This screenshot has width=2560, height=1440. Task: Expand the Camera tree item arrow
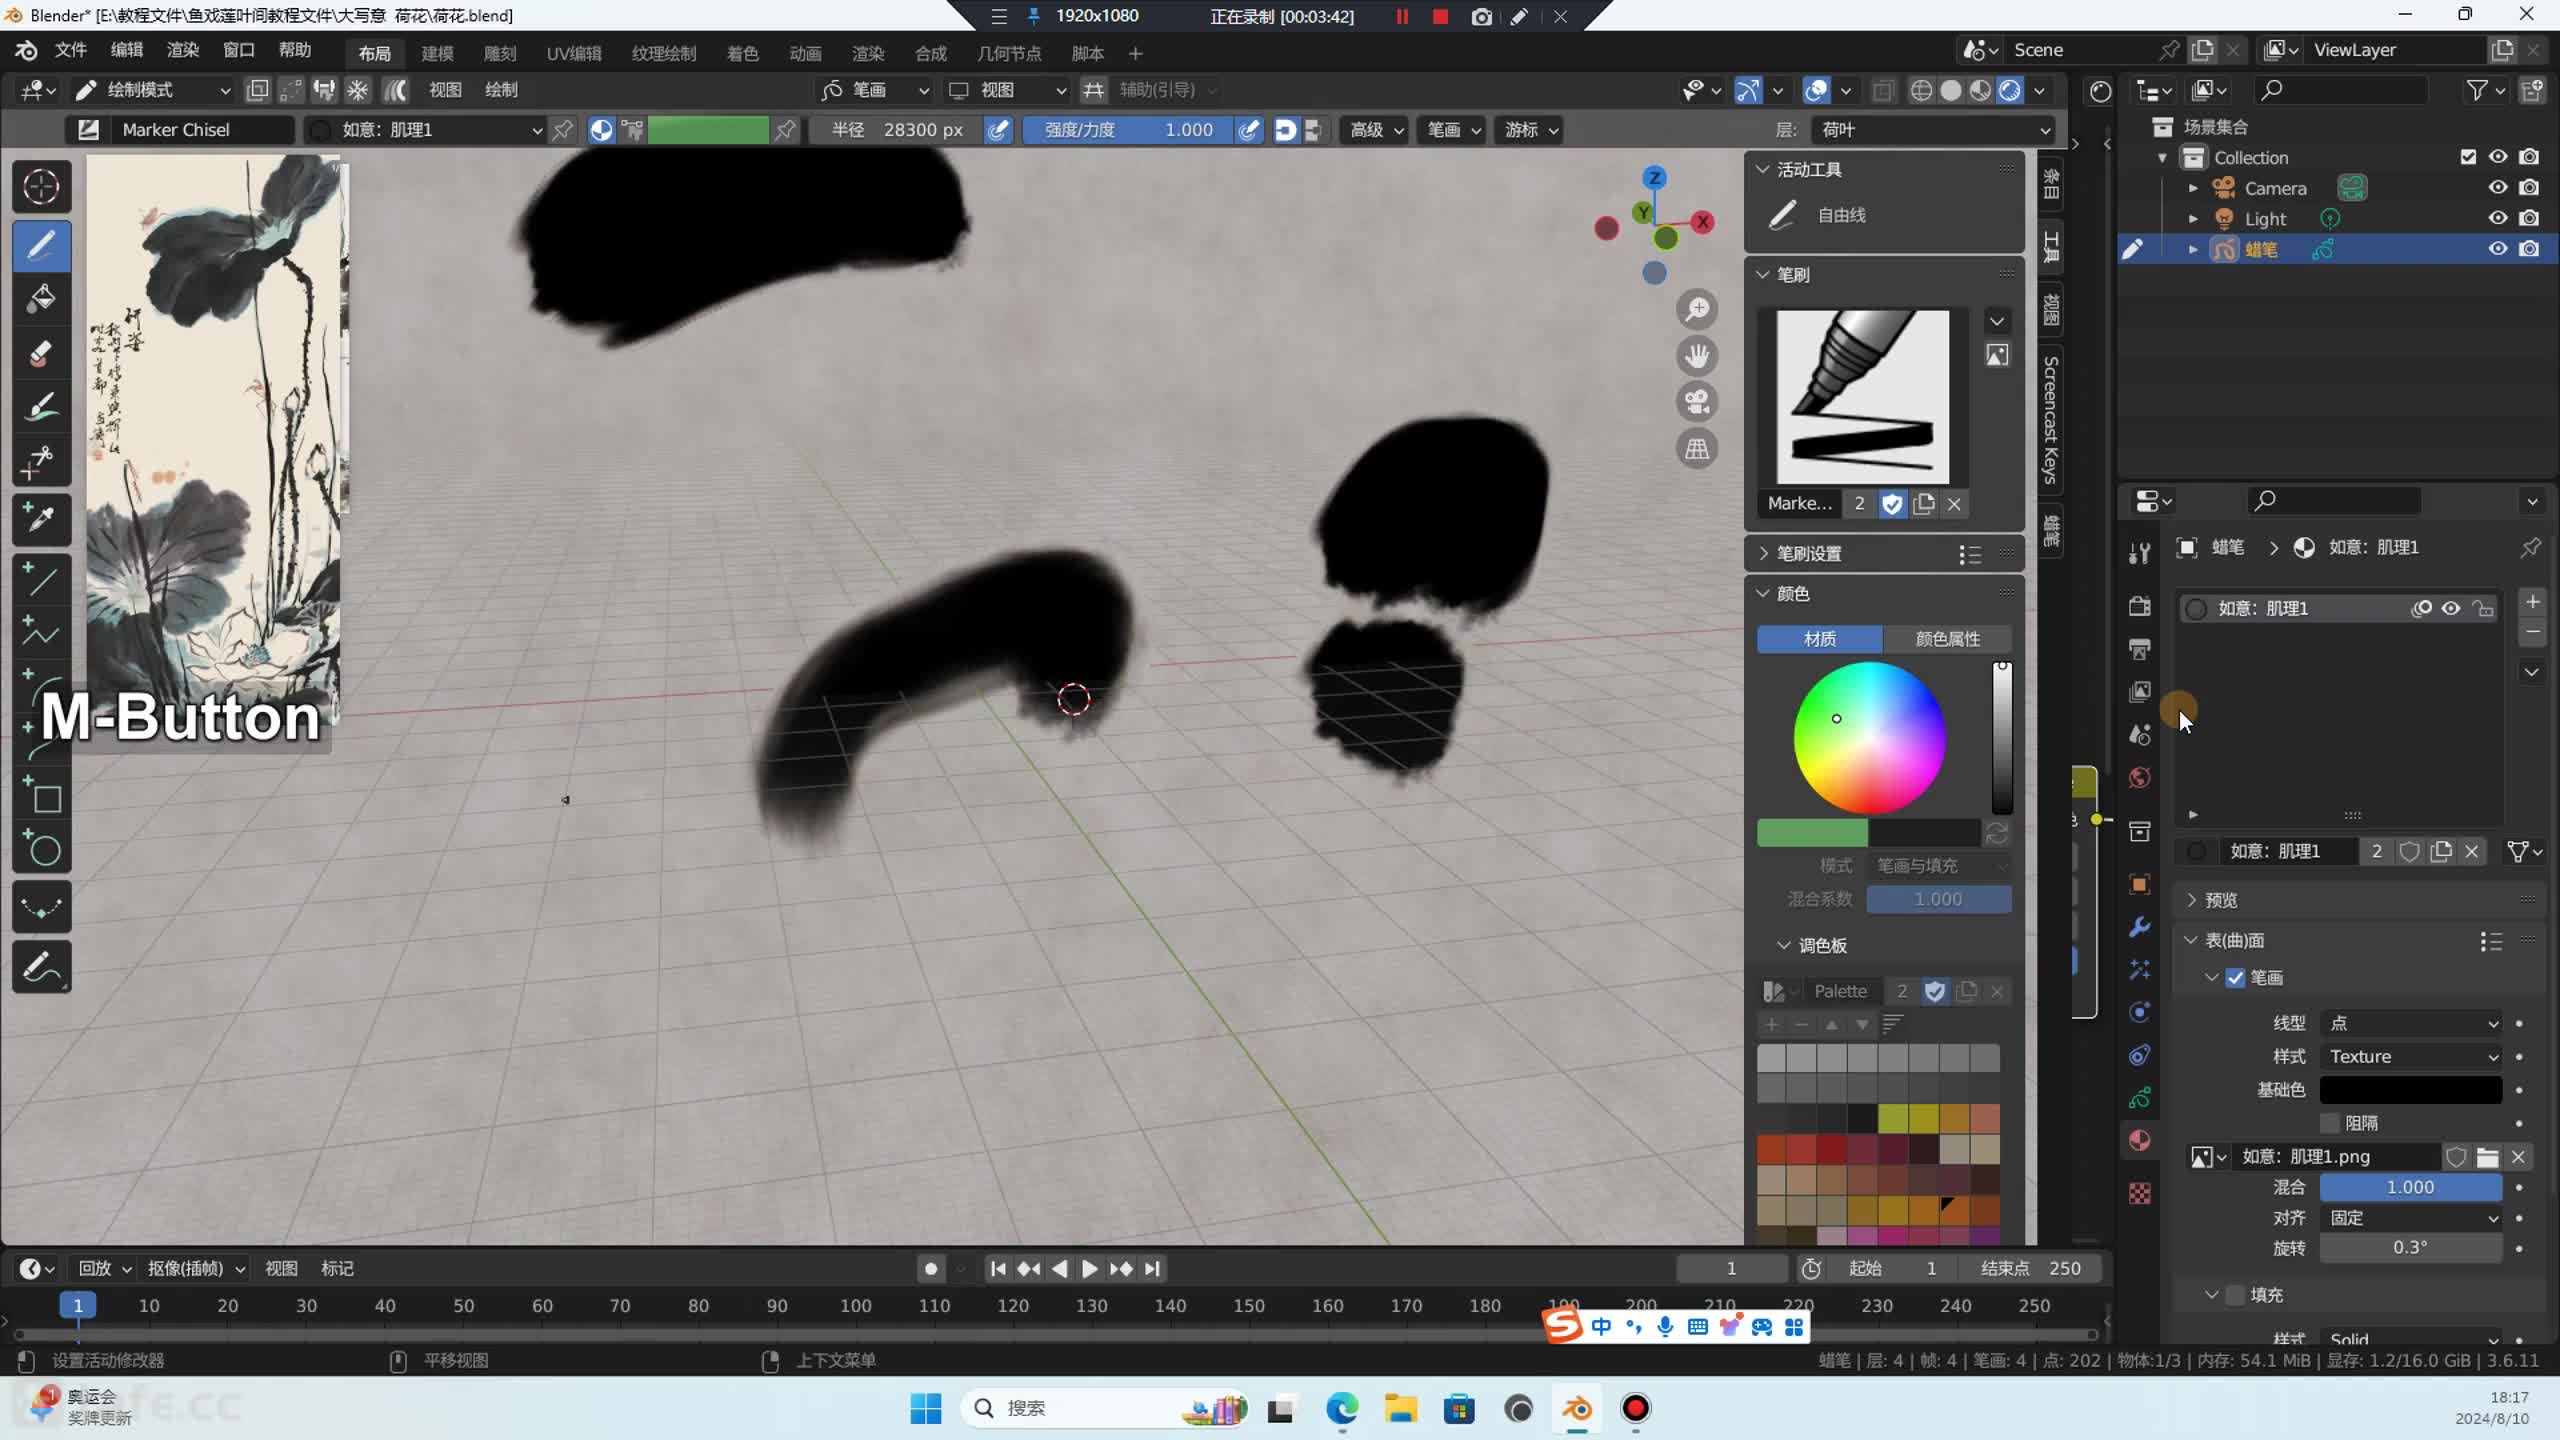(x=2193, y=188)
